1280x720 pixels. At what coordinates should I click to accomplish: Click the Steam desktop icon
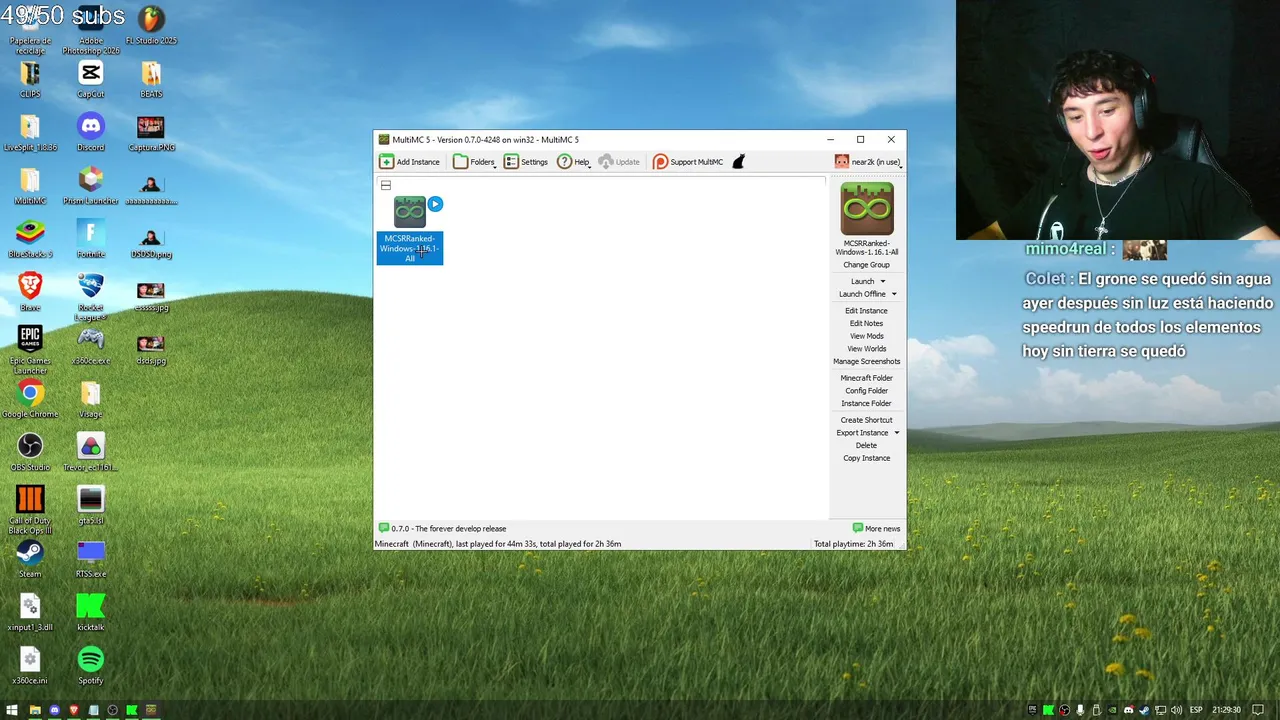pyautogui.click(x=30, y=559)
